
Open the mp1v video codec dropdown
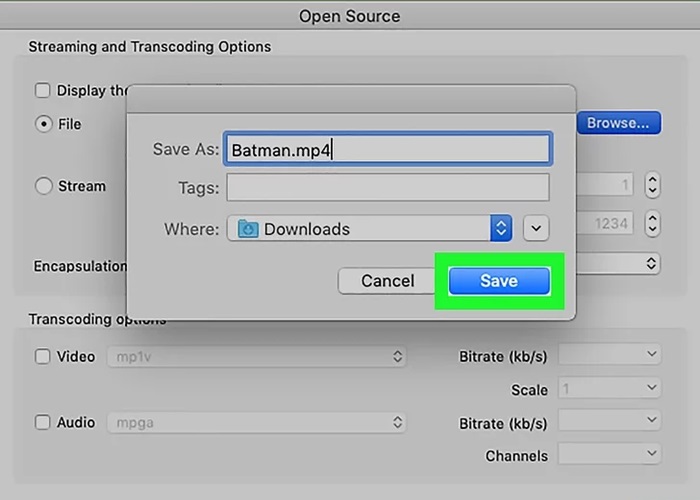(256, 356)
